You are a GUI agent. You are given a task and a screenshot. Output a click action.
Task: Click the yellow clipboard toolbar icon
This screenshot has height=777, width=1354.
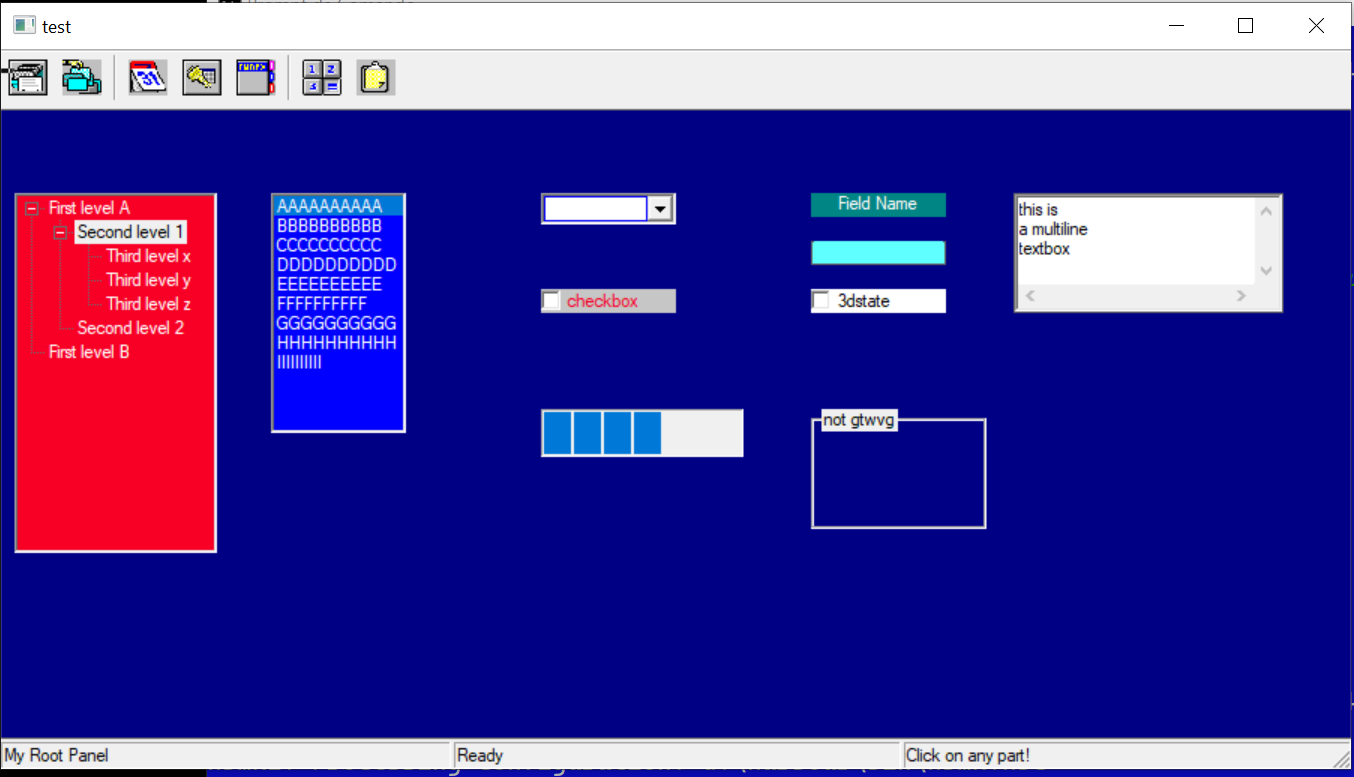coord(376,78)
